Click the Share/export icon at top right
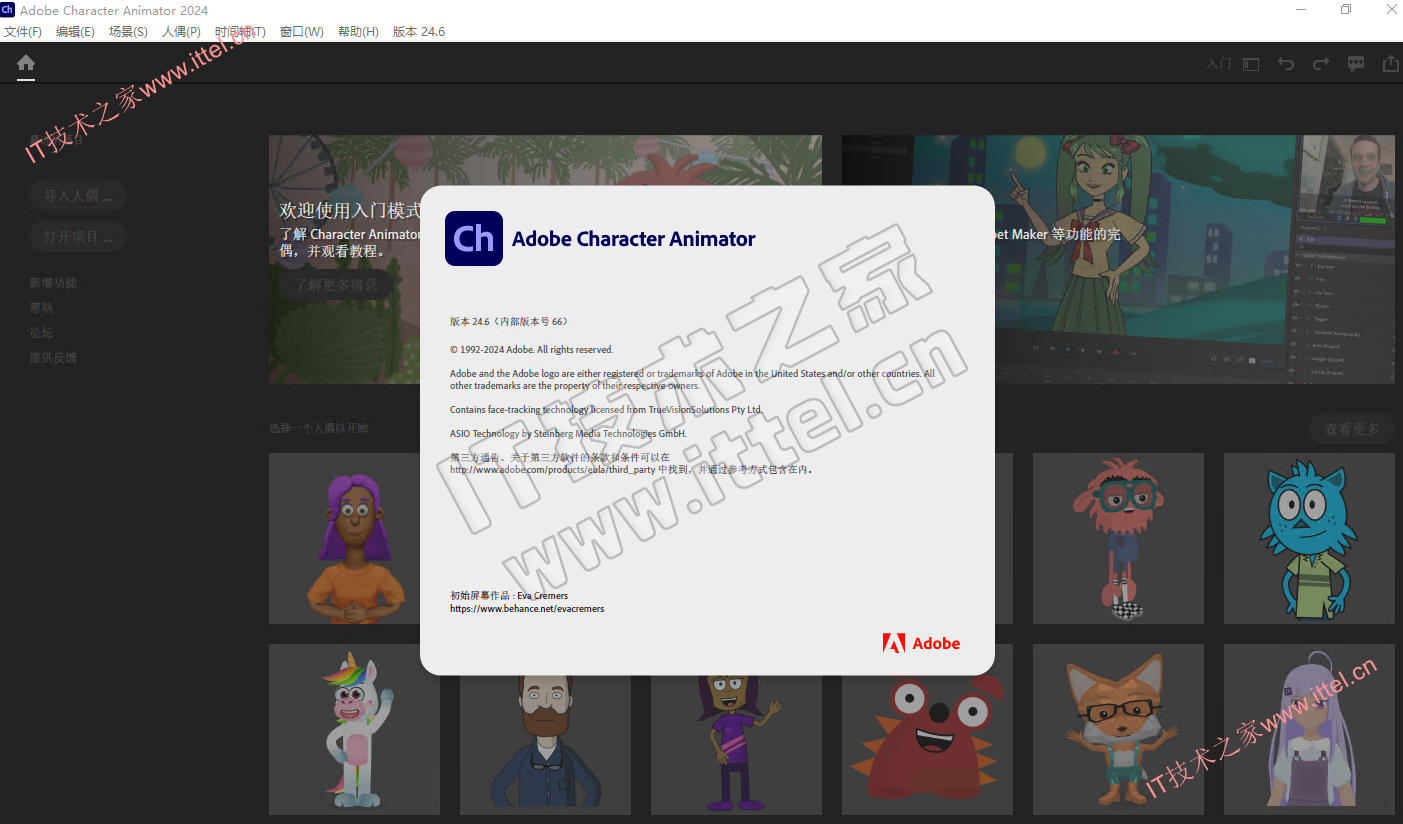1403x824 pixels. (x=1390, y=64)
